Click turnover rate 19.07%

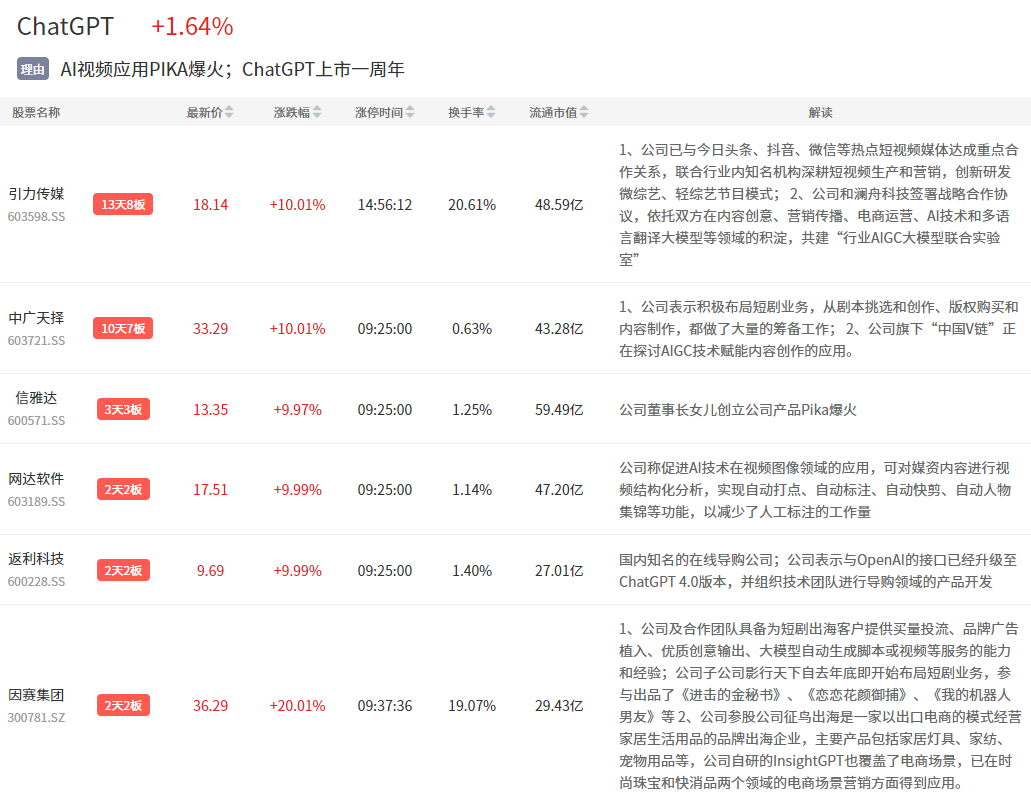pyautogui.click(x=472, y=706)
